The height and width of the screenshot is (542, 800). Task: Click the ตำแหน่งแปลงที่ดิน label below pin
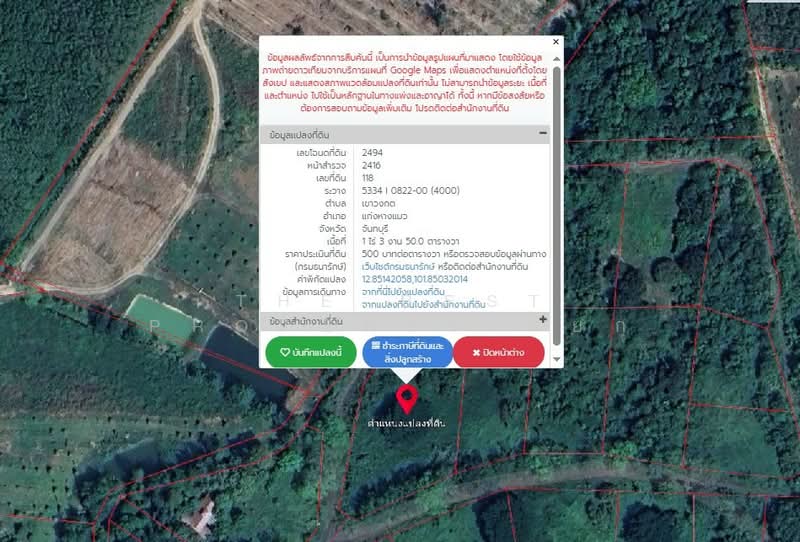[406, 424]
